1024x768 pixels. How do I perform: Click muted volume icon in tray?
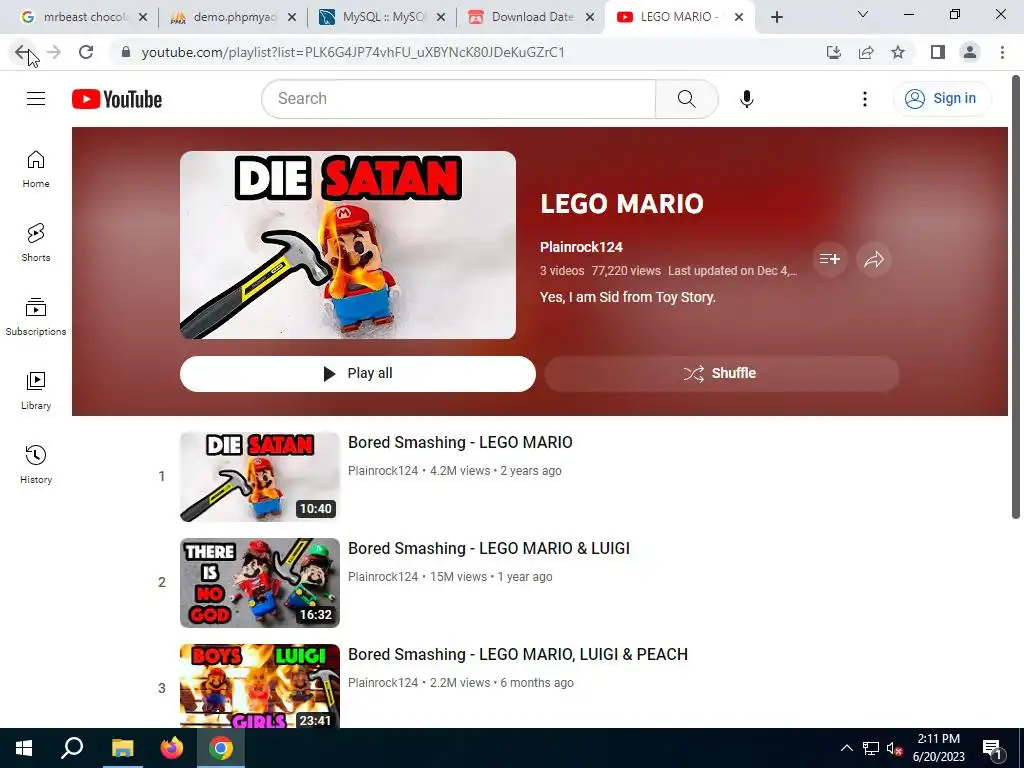(894, 748)
